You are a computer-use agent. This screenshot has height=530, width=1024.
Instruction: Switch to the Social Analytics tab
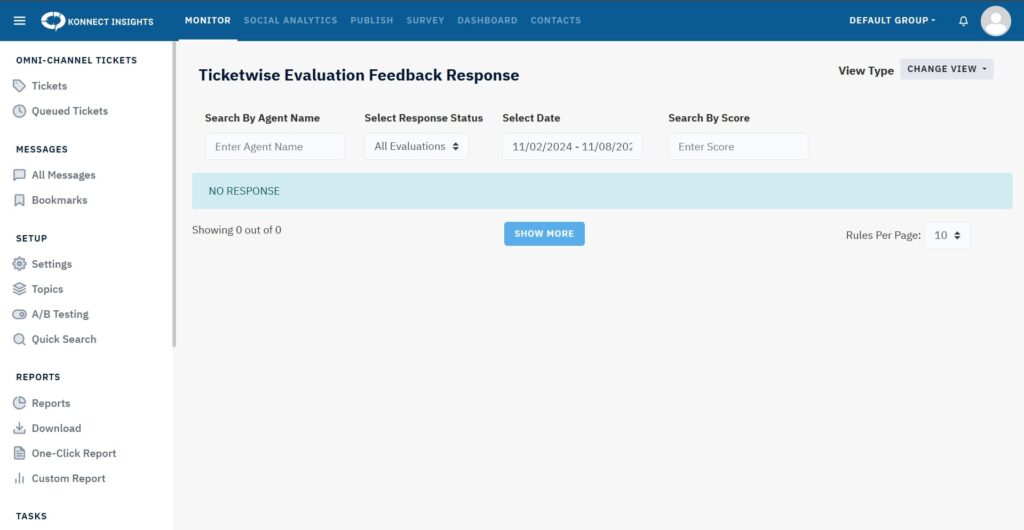click(290, 20)
